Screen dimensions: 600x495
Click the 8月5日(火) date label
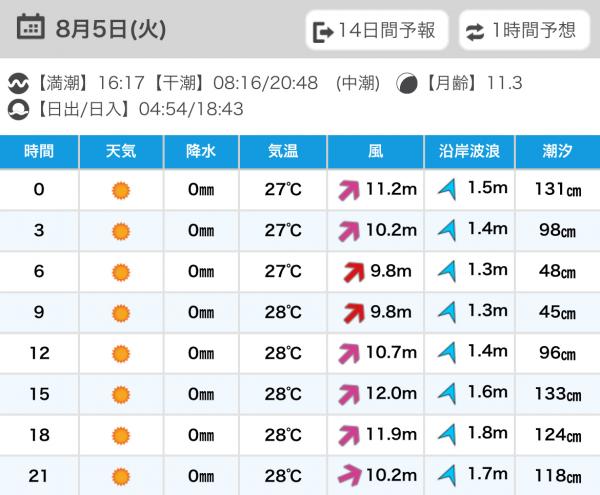(x=111, y=29)
